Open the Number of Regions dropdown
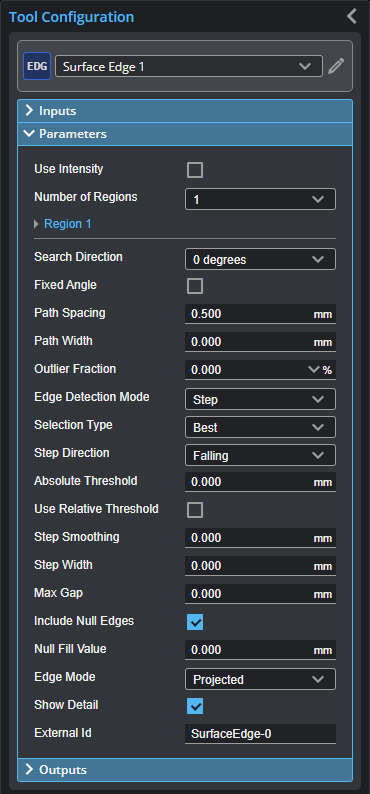This screenshot has width=370, height=794. pyautogui.click(x=260, y=199)
